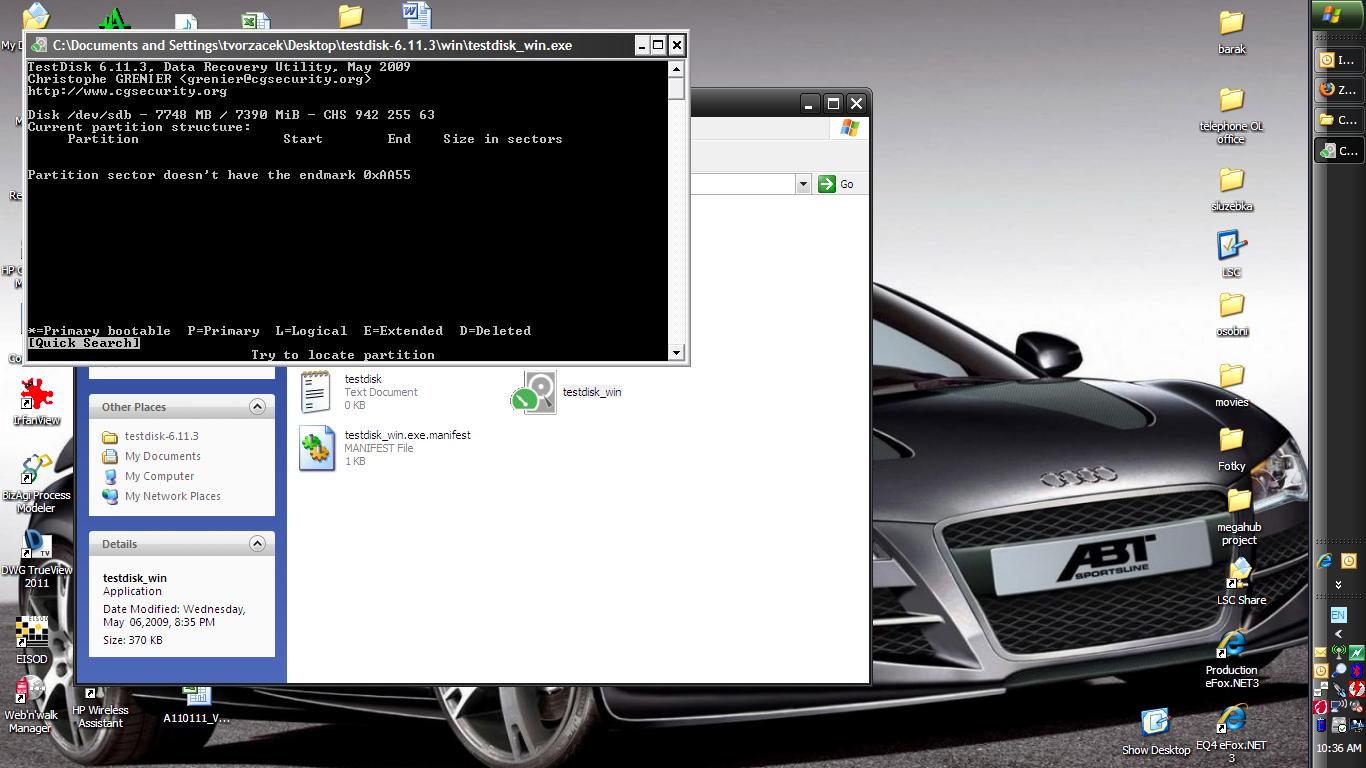The image size is (1366, 768).
Task: Open My Network Places link
Action: point(172,496)
